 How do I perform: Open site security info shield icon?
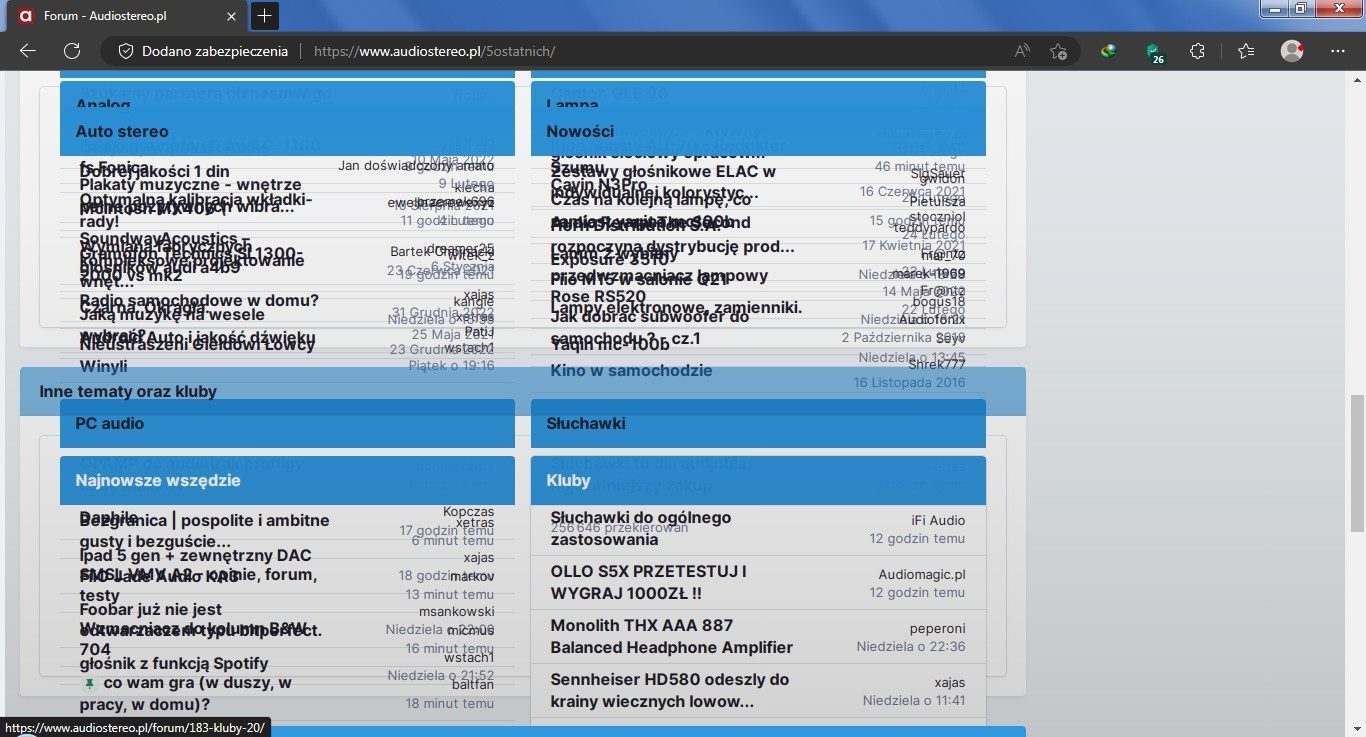(126, 51)
